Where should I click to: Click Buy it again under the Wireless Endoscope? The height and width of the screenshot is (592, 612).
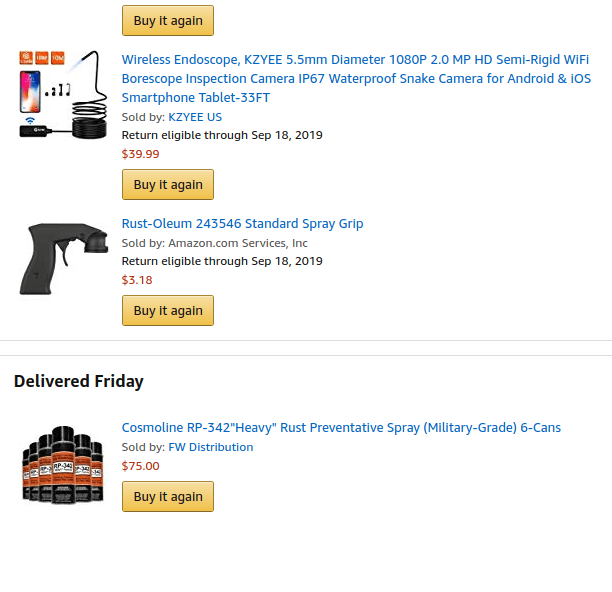pyautogui.click(x=168, y=185)
